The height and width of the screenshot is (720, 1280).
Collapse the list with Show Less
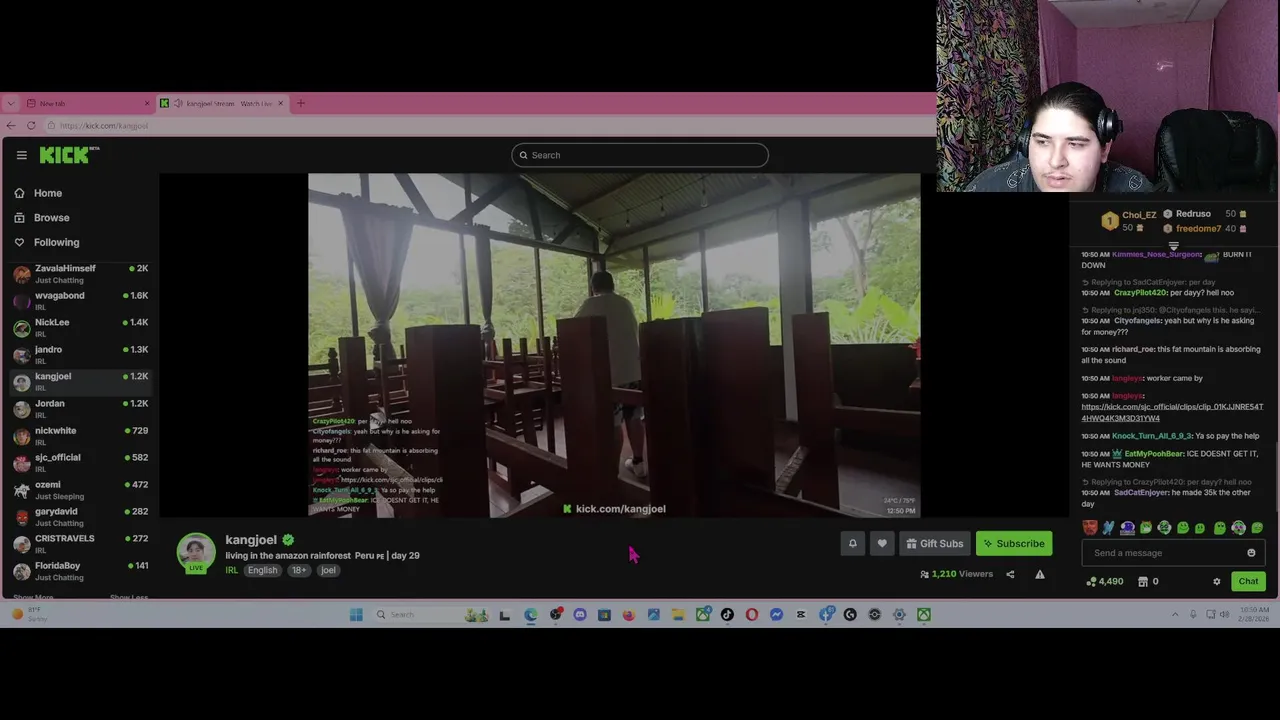pos(128,597)
